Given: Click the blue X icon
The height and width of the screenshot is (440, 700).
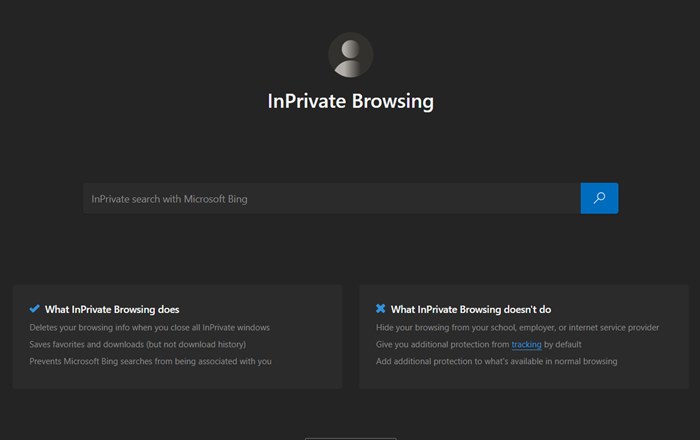Looking at the screenshot, I should pos(380,308).
